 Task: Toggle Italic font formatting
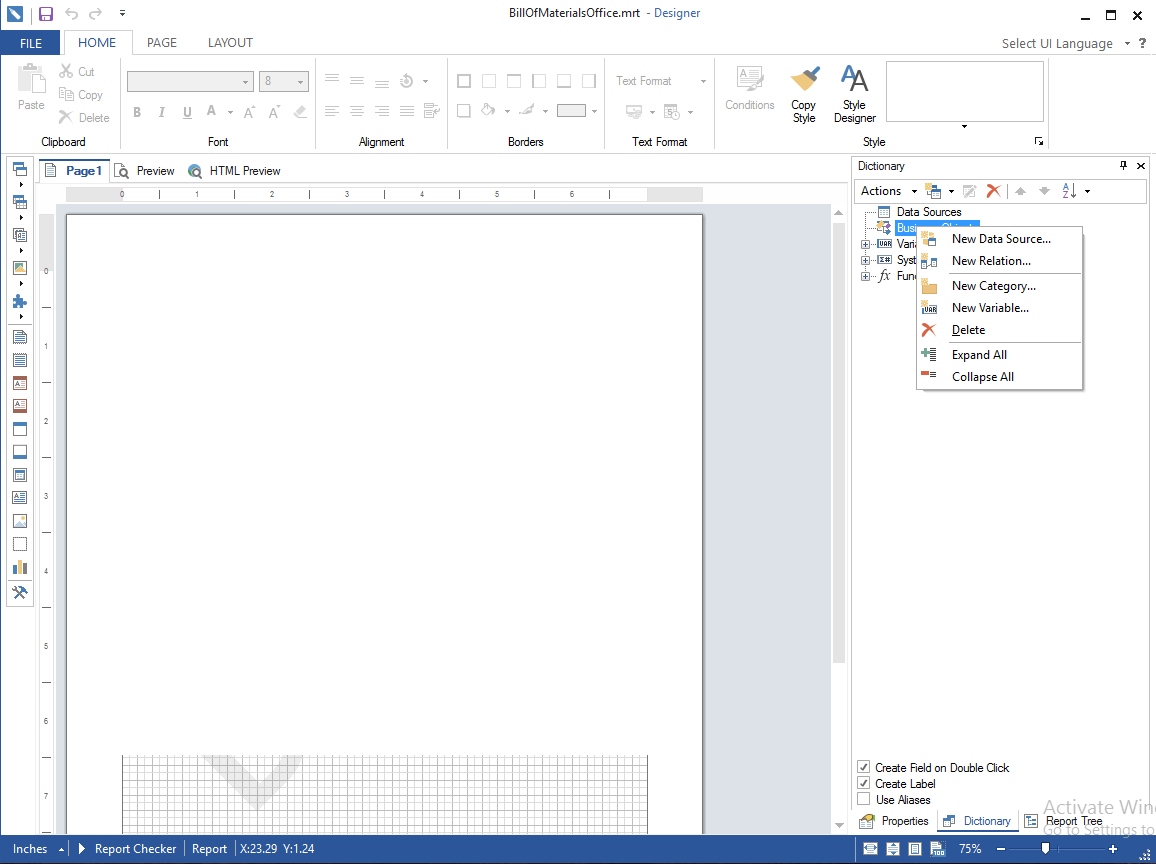click(161, 112)
